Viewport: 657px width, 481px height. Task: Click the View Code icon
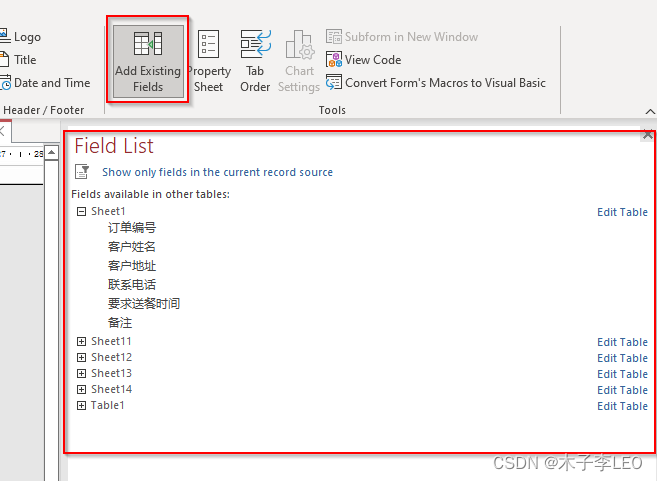[x=334, y=59]
